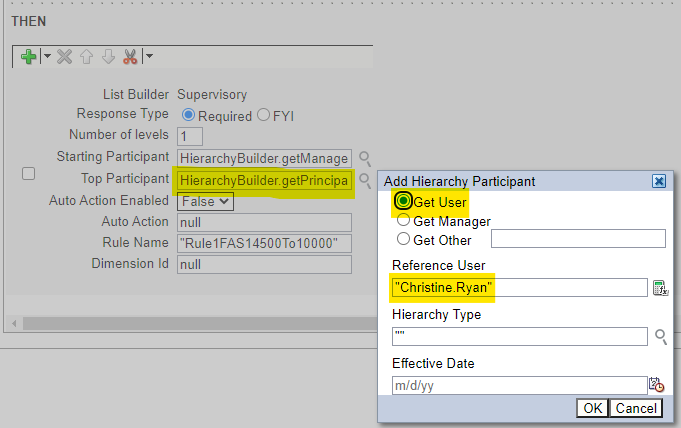681x428 pixels.
Task: Click magnifier icon beside Hierarchy Type
Action: (660, 336)
